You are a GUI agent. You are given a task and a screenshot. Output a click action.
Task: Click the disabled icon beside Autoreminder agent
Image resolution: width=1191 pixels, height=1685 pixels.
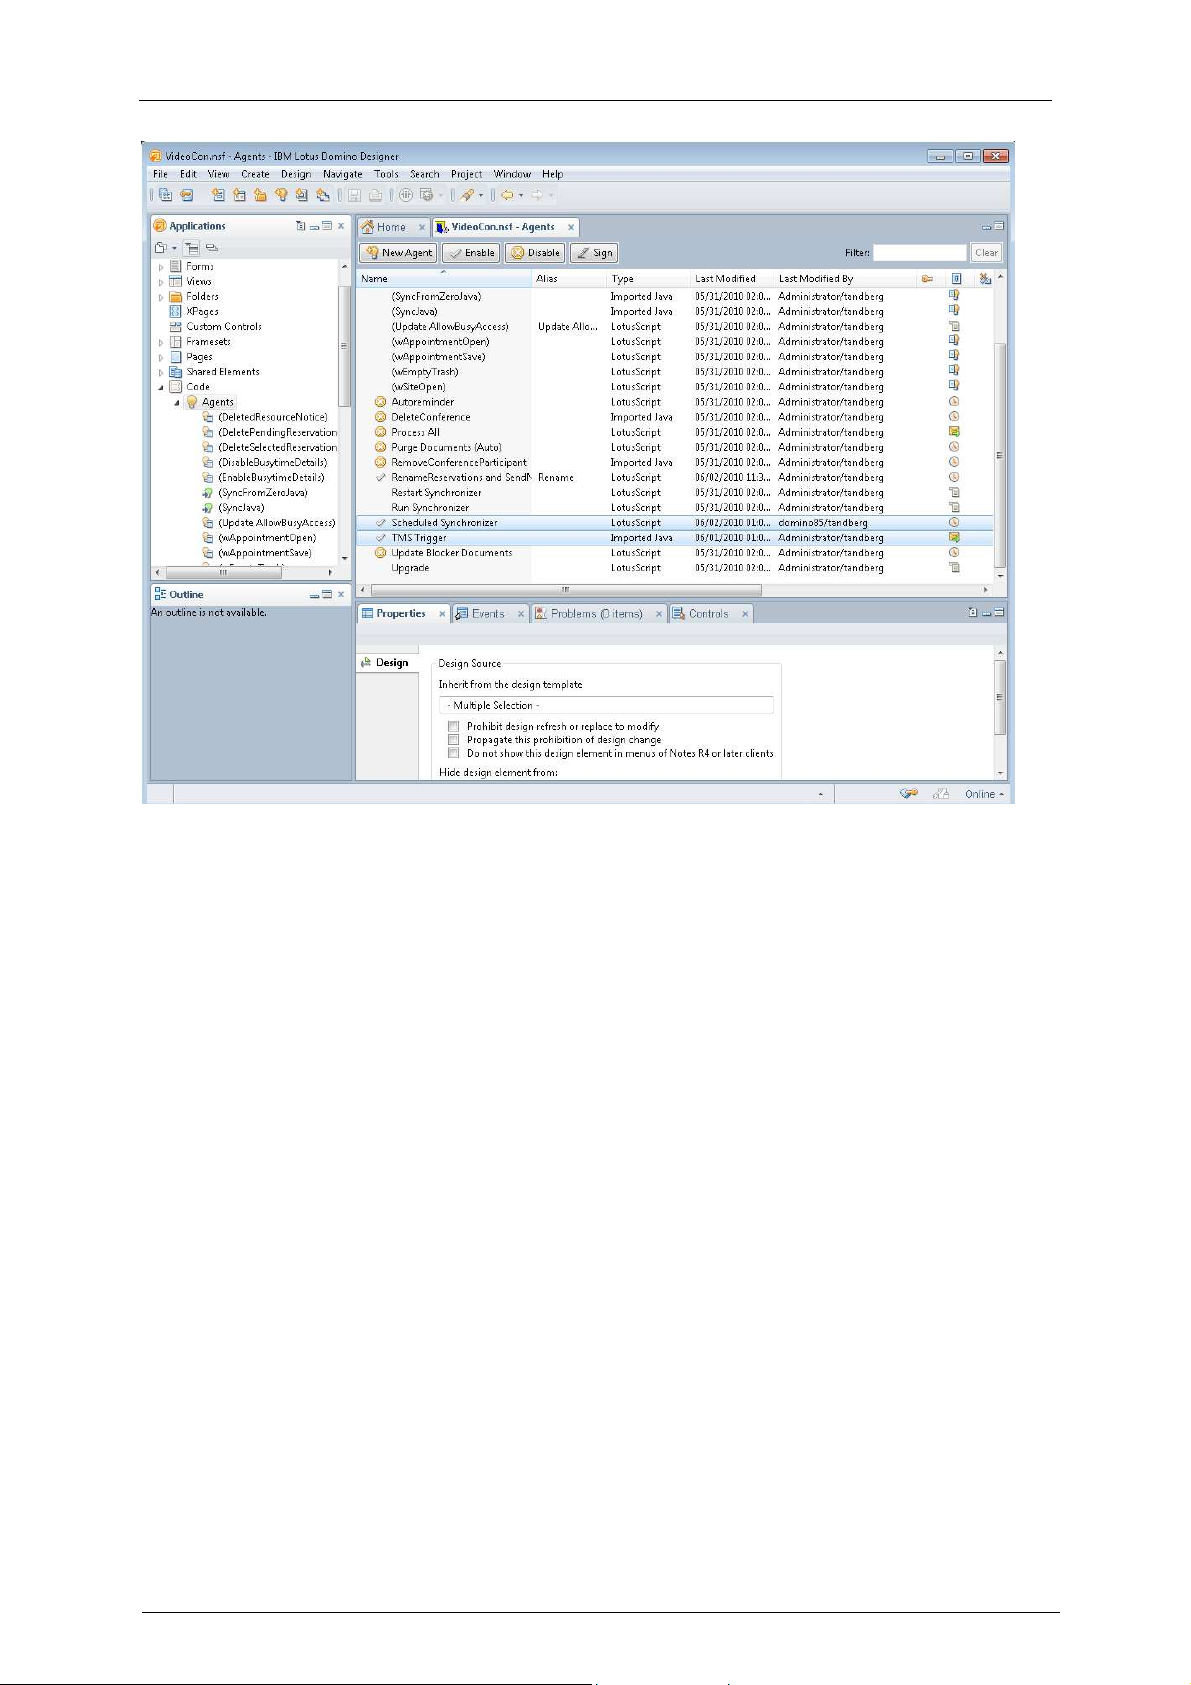[380, 402]
